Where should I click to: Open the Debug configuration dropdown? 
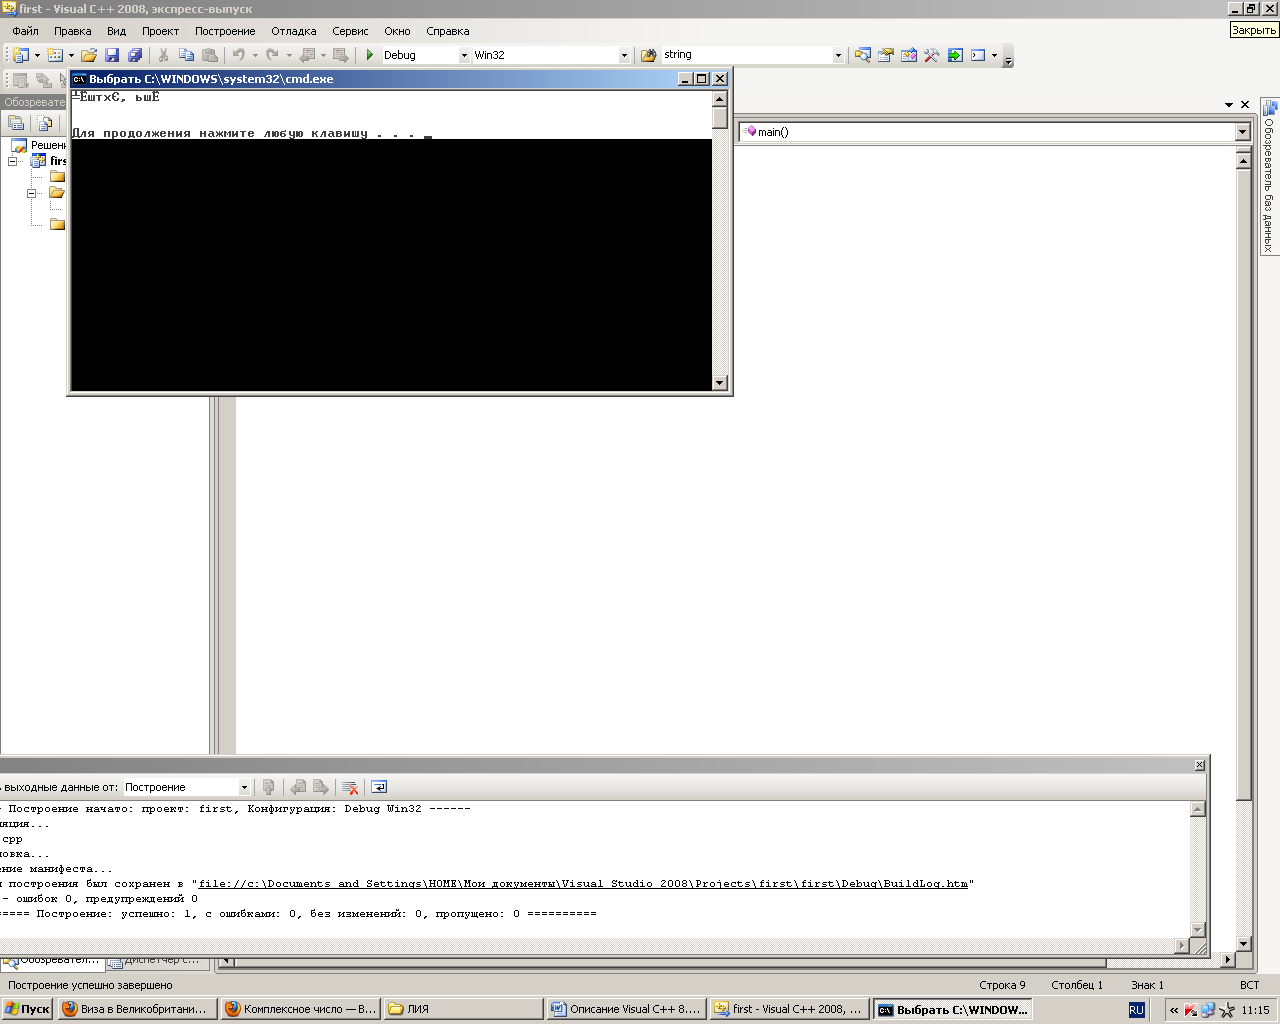click(464, 55)
